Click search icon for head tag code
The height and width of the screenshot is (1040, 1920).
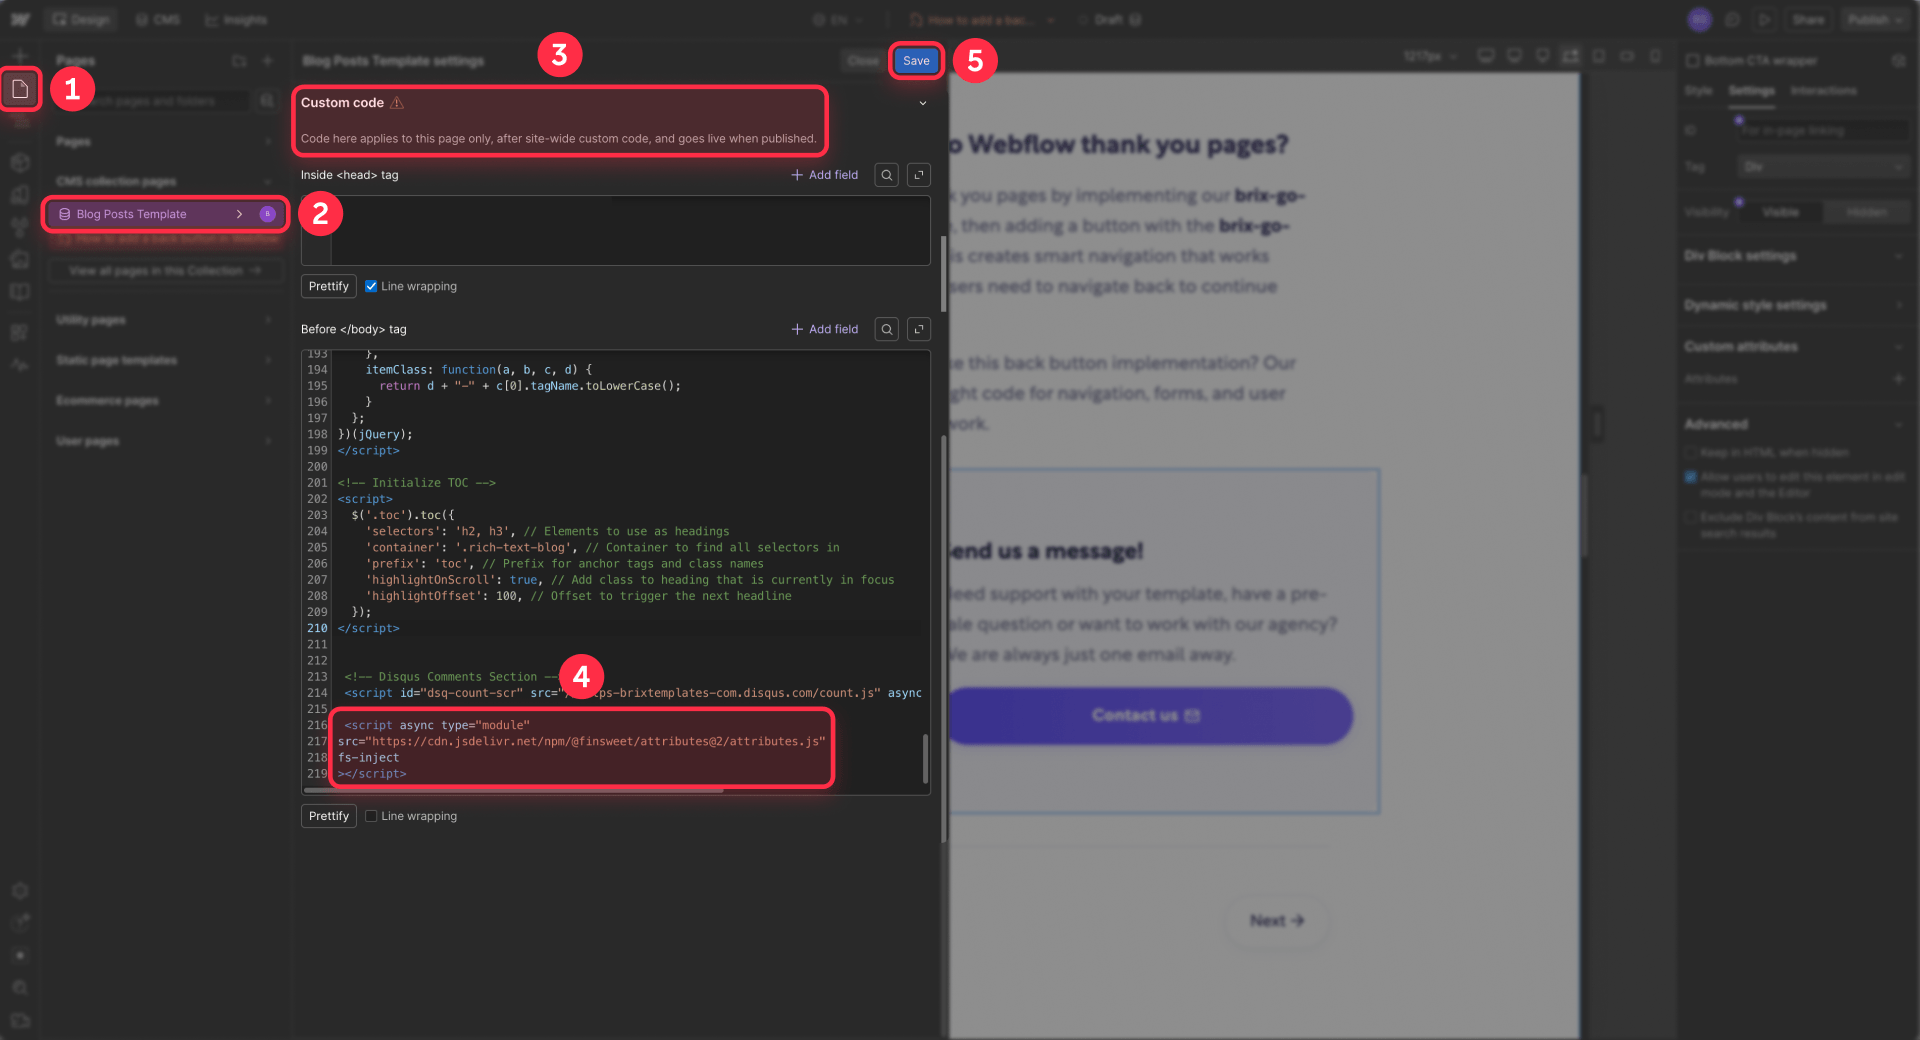pos(886,175)
